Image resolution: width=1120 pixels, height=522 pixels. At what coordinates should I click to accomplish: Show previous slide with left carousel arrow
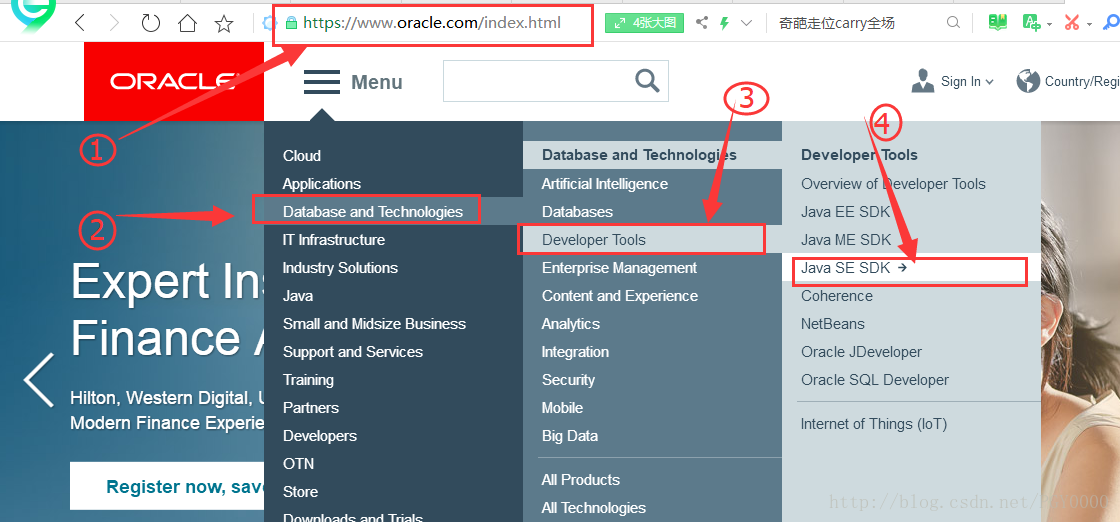(39, 380)
